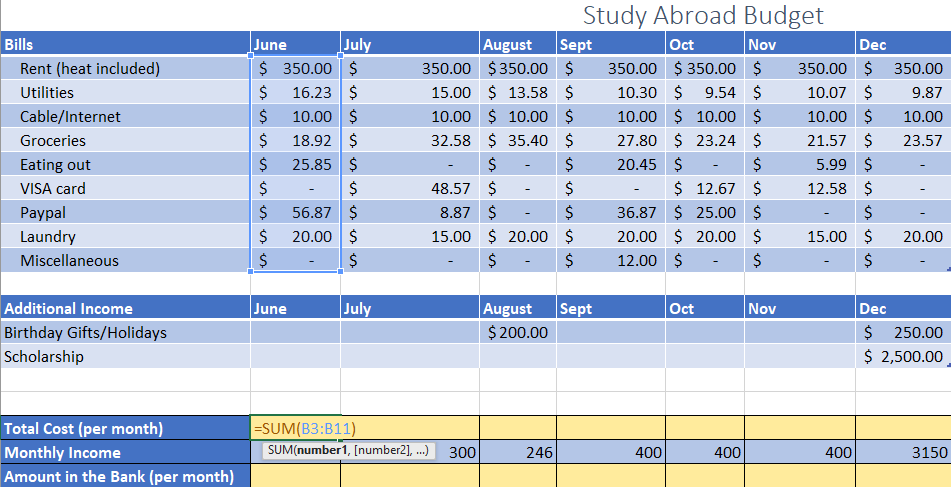Image resolution: width=951 pixels, height=487 pixels.
Task: Click the July VISA card value 48.57
Action: pos(410,188)
